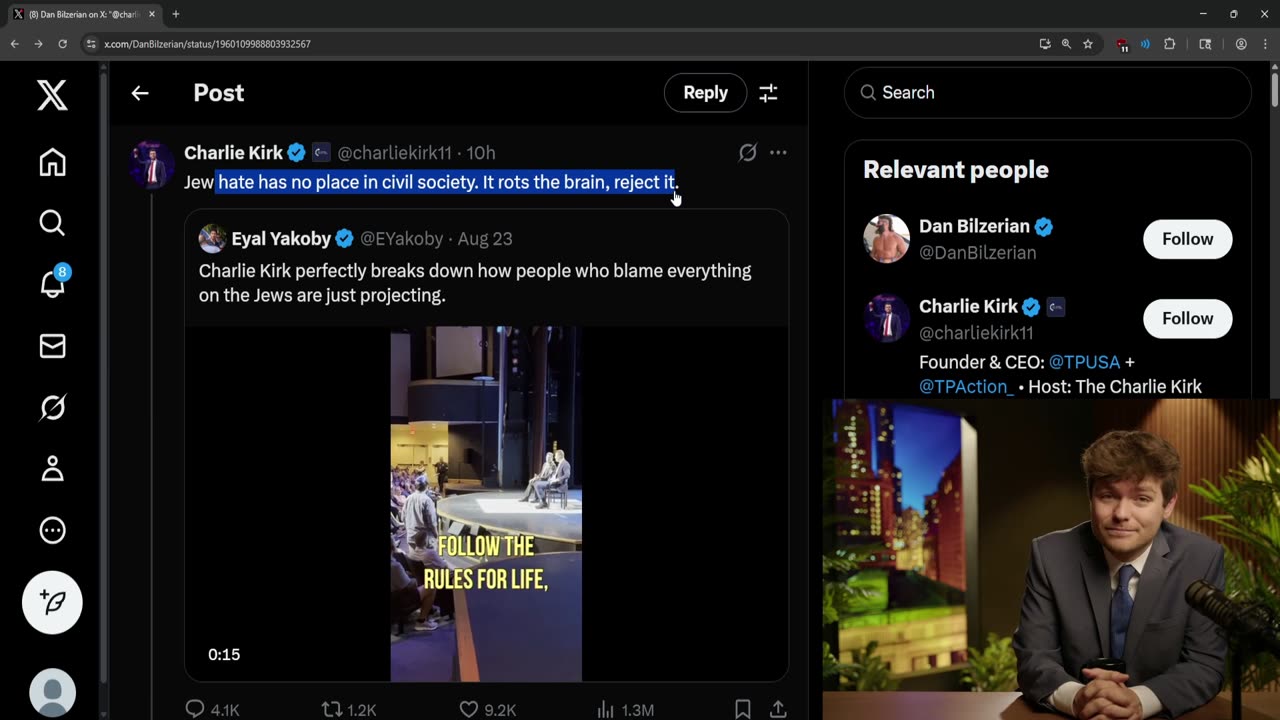This screenshot has height=720, width=1280.
Task: Open @TPAction_ link in bio
Action: click(966, 386)
